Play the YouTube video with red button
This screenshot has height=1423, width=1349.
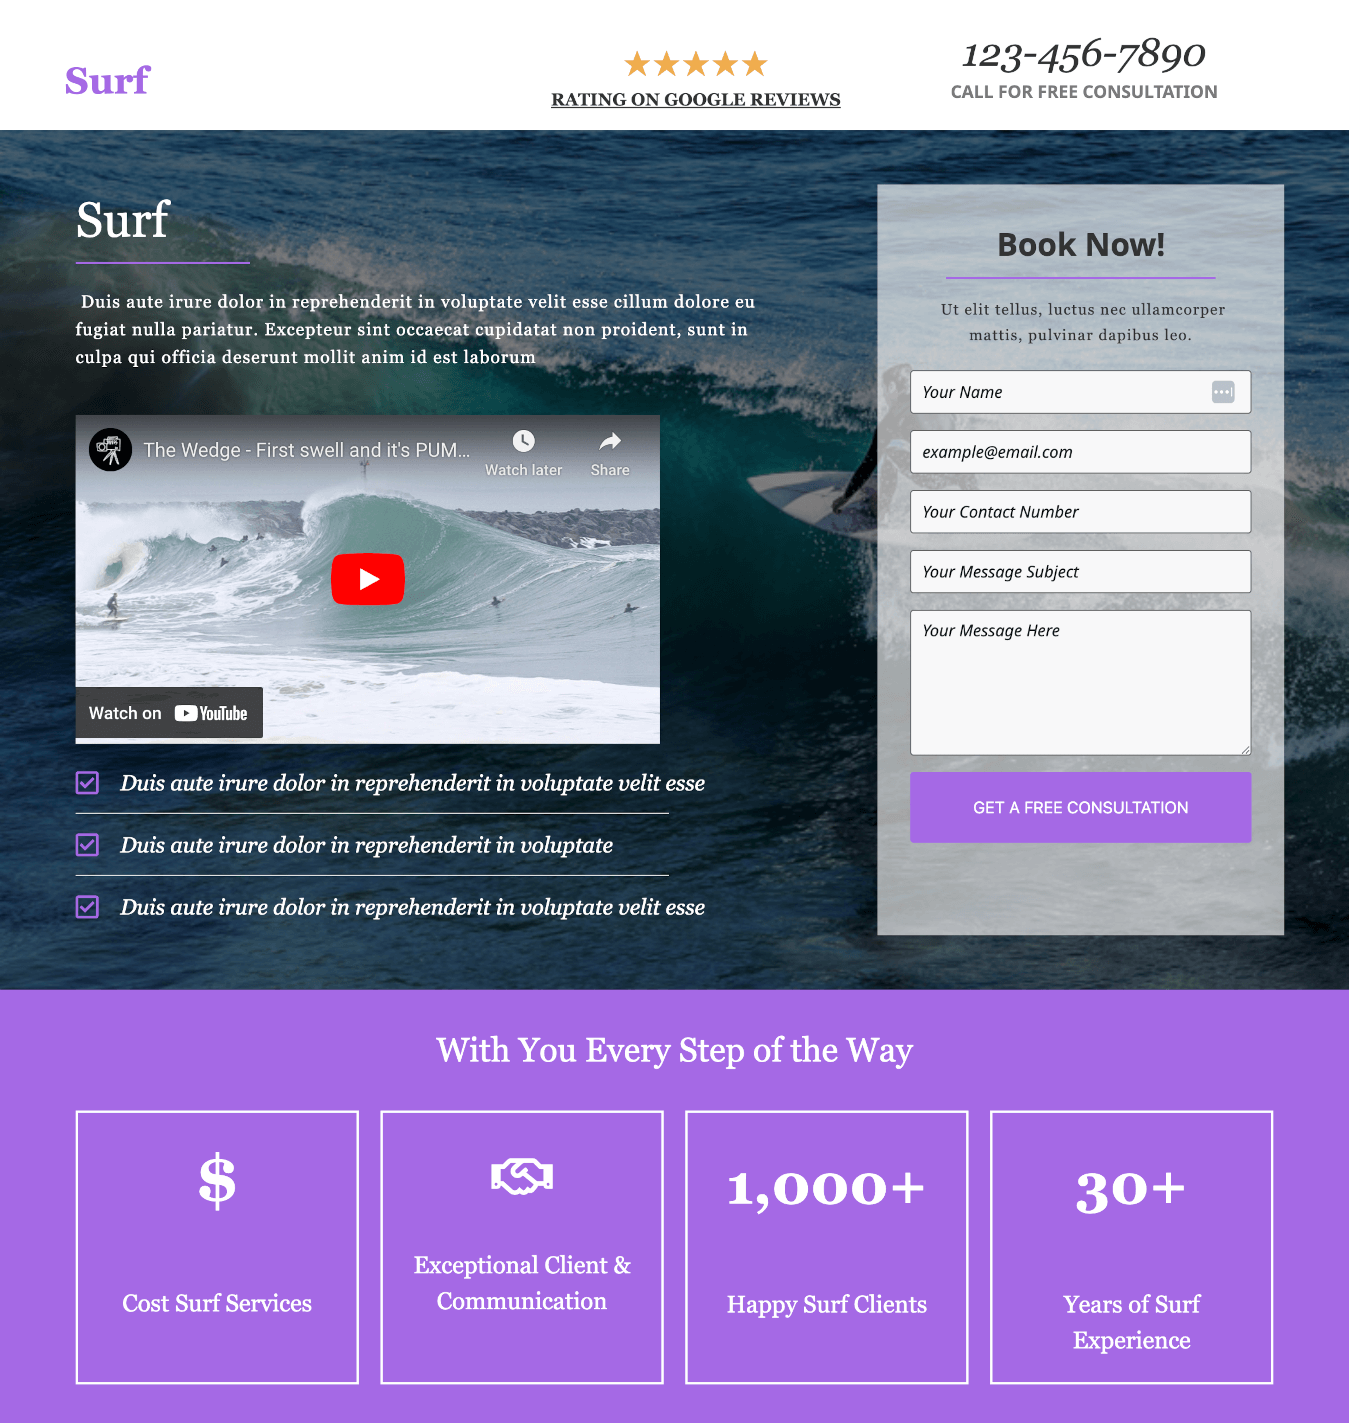[x=368, y=579]
